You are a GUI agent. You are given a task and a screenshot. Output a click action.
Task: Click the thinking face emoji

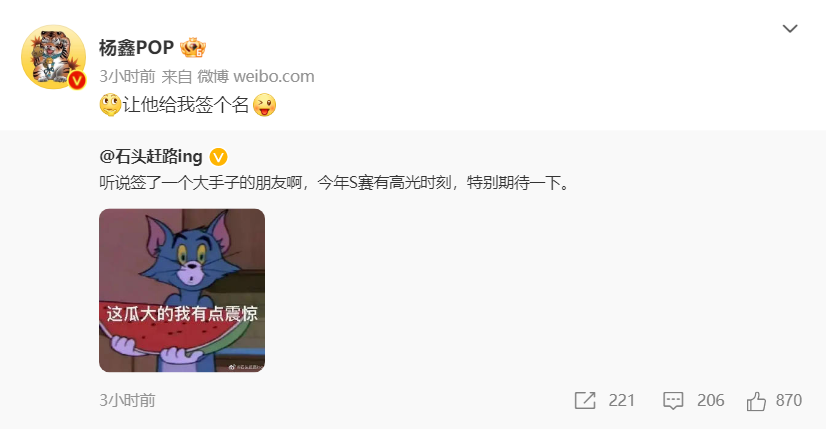click(x=110, y=105)
